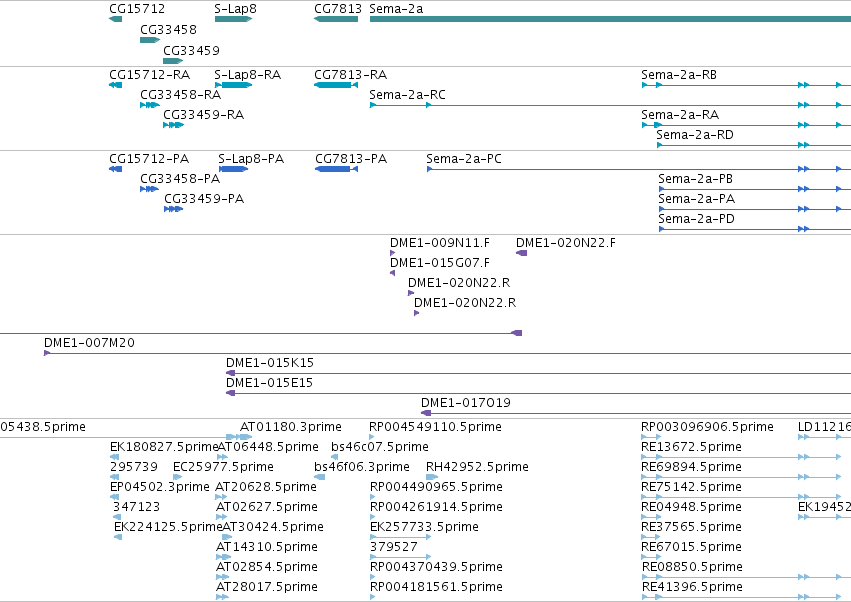Image resolution: width=851 pixels, height=602 pixels.
Task: Click EST AT20628.5prime
Action: click(x=221, y=497)
